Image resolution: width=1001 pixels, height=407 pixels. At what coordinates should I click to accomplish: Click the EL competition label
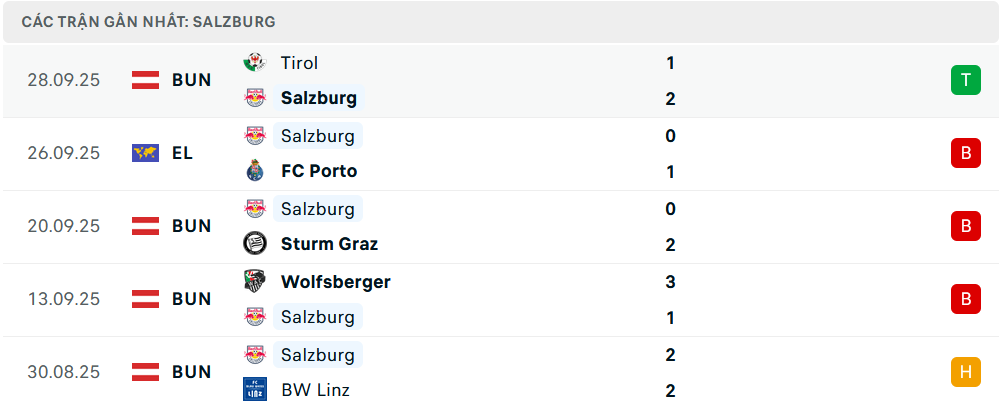tap(182, 153)
